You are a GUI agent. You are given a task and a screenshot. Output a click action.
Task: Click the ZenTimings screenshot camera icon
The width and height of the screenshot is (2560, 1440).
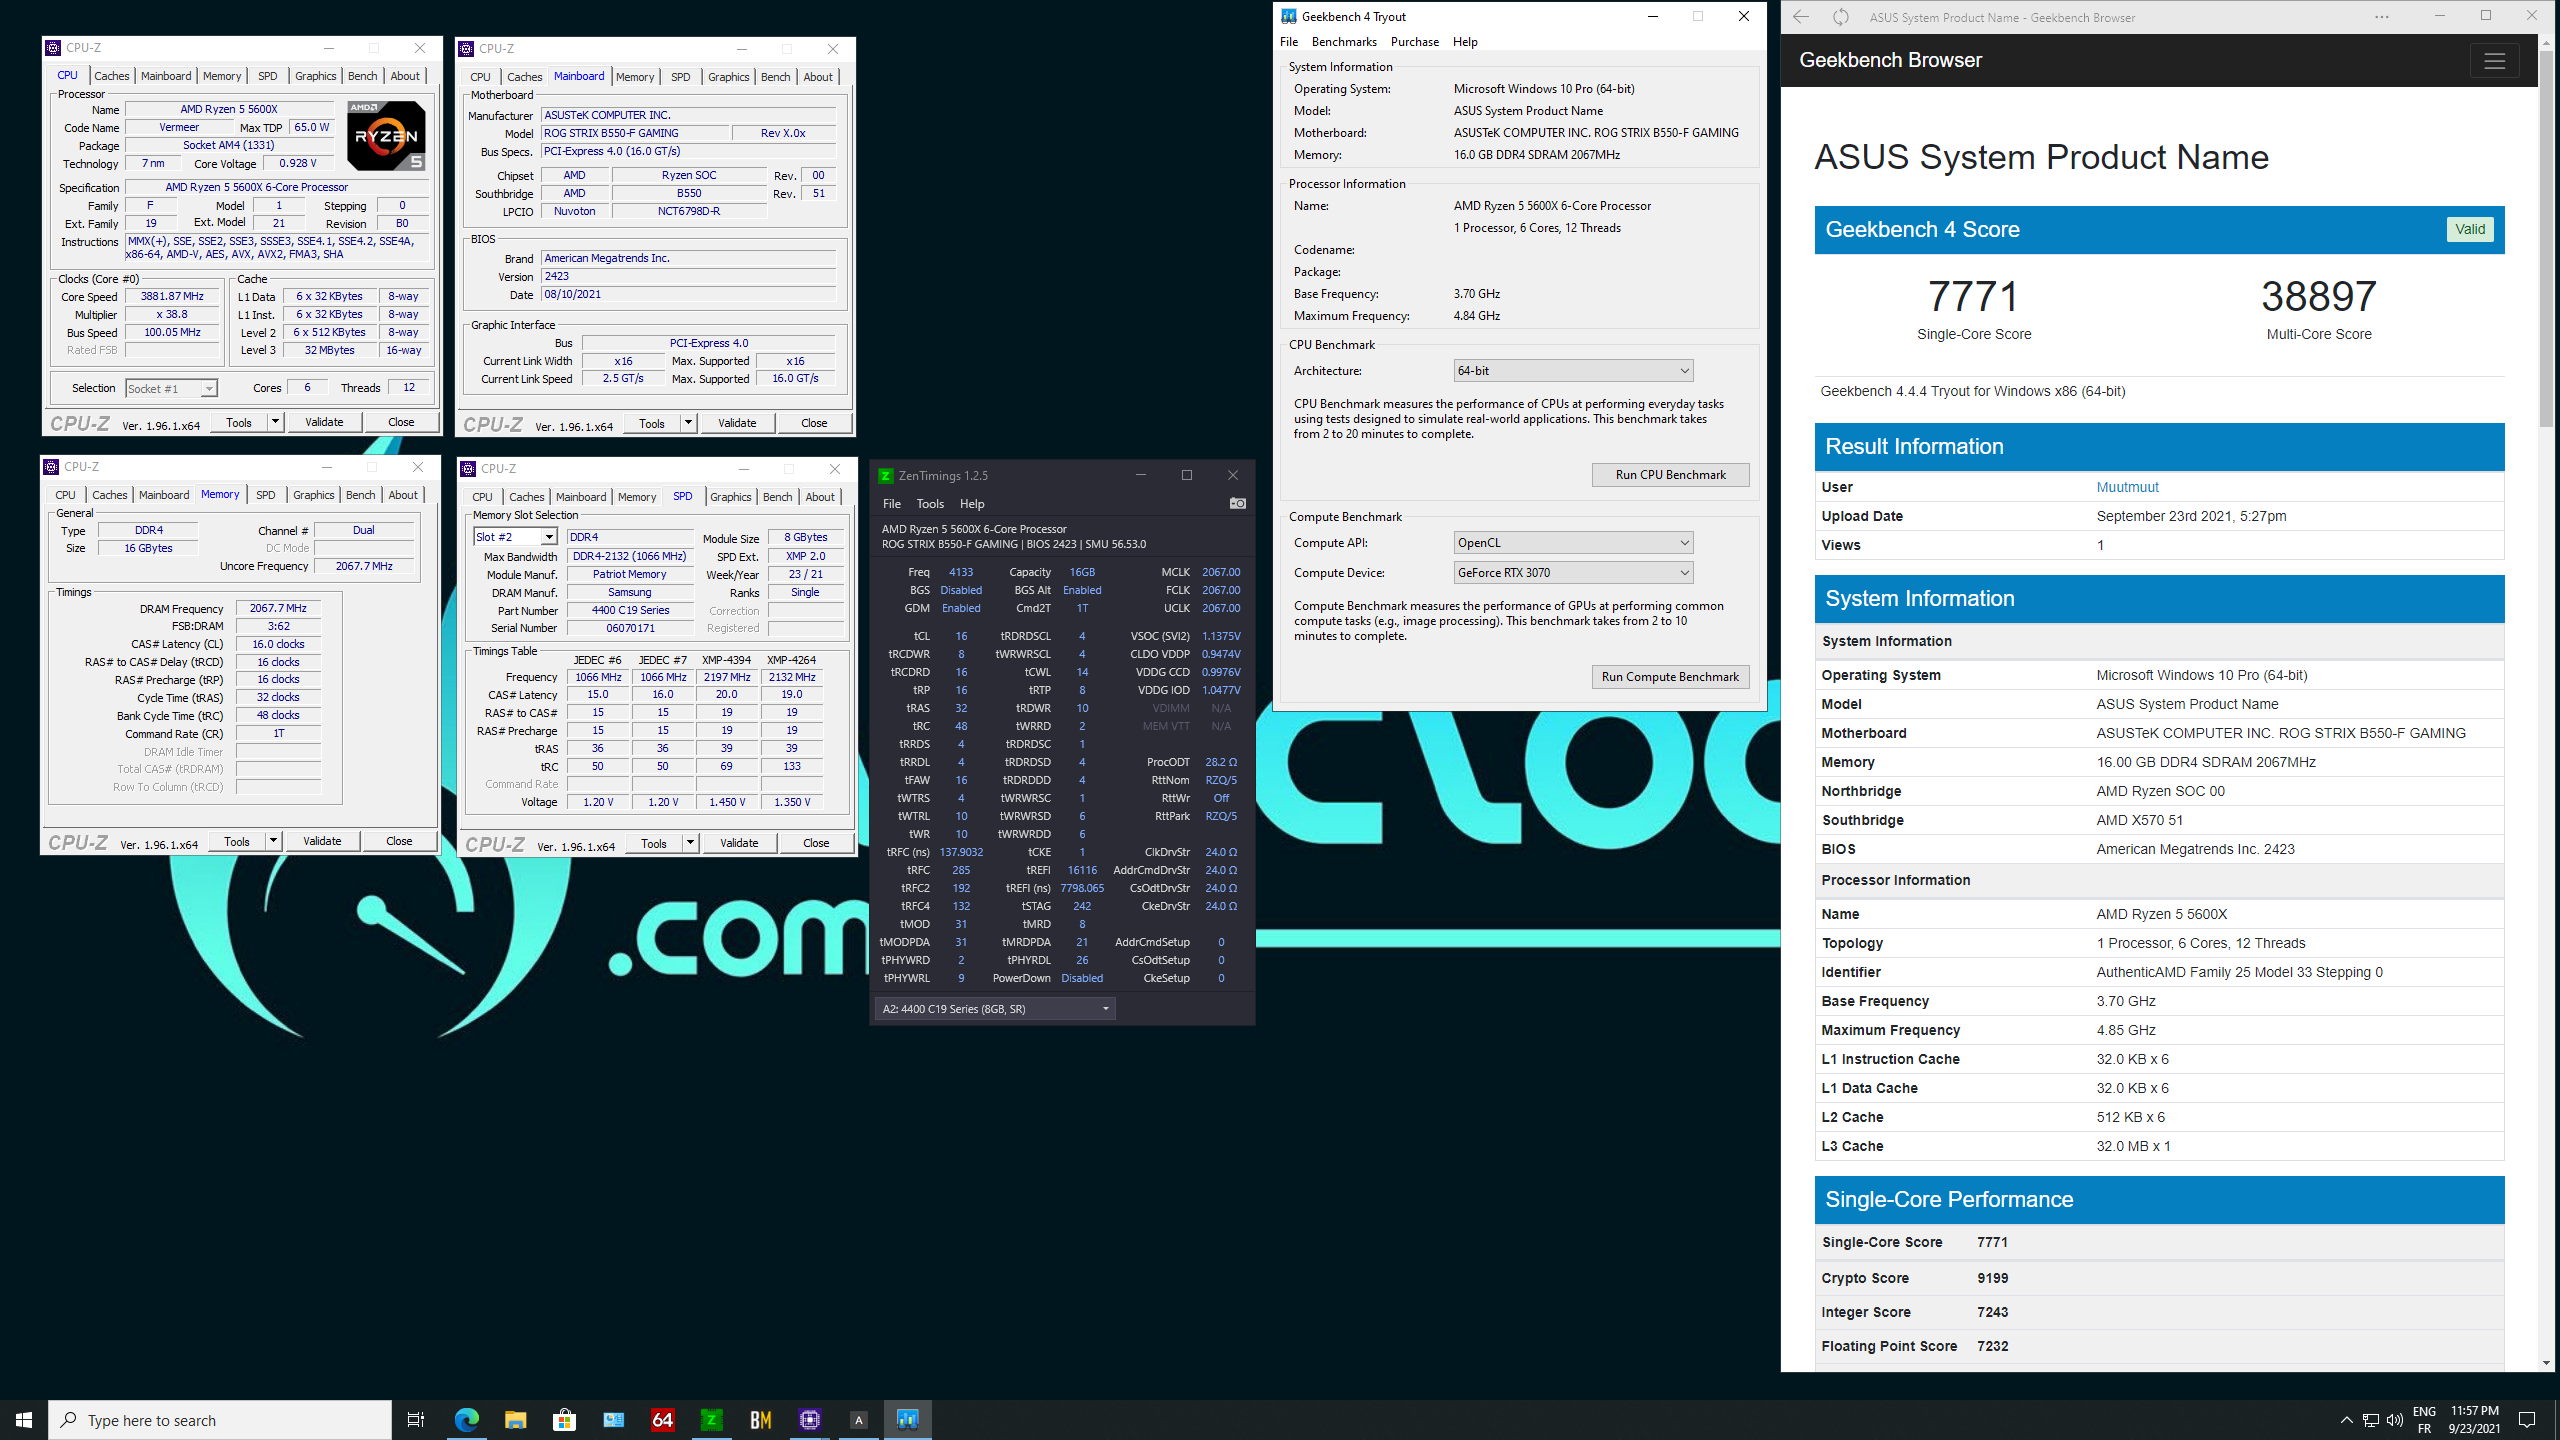(1237, 503)
